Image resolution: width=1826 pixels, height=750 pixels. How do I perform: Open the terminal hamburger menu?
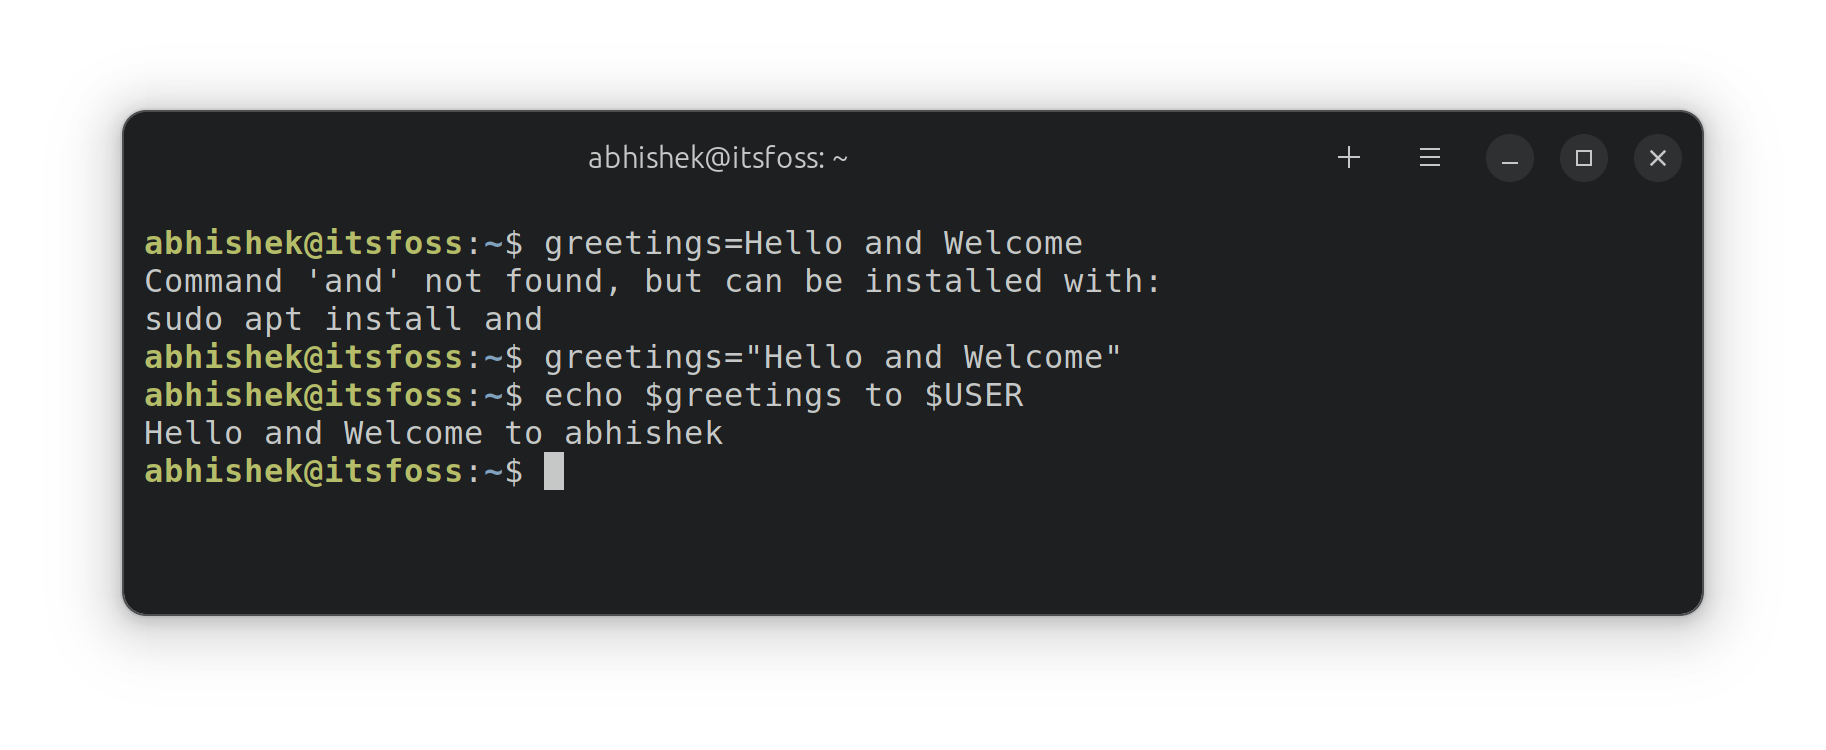click(1429, 157)
